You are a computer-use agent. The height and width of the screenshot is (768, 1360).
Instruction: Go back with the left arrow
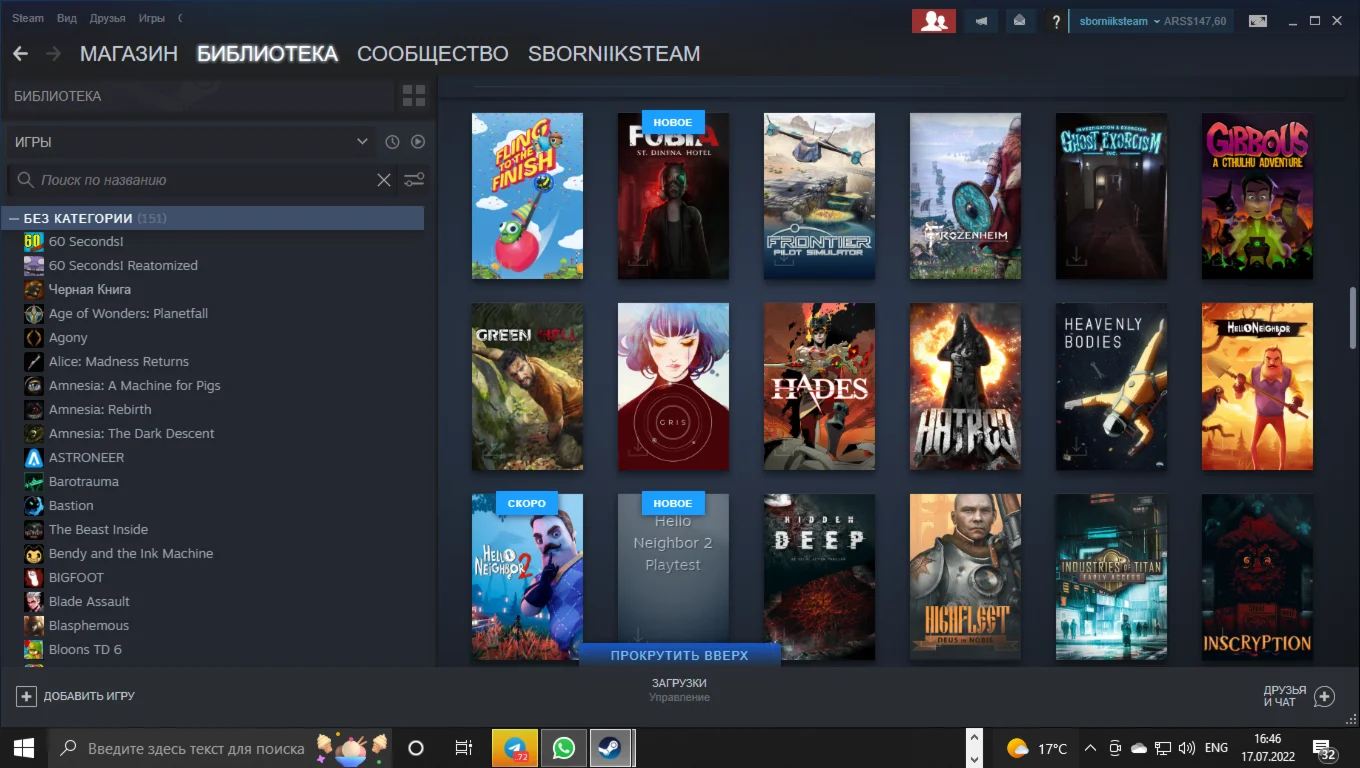20,53
